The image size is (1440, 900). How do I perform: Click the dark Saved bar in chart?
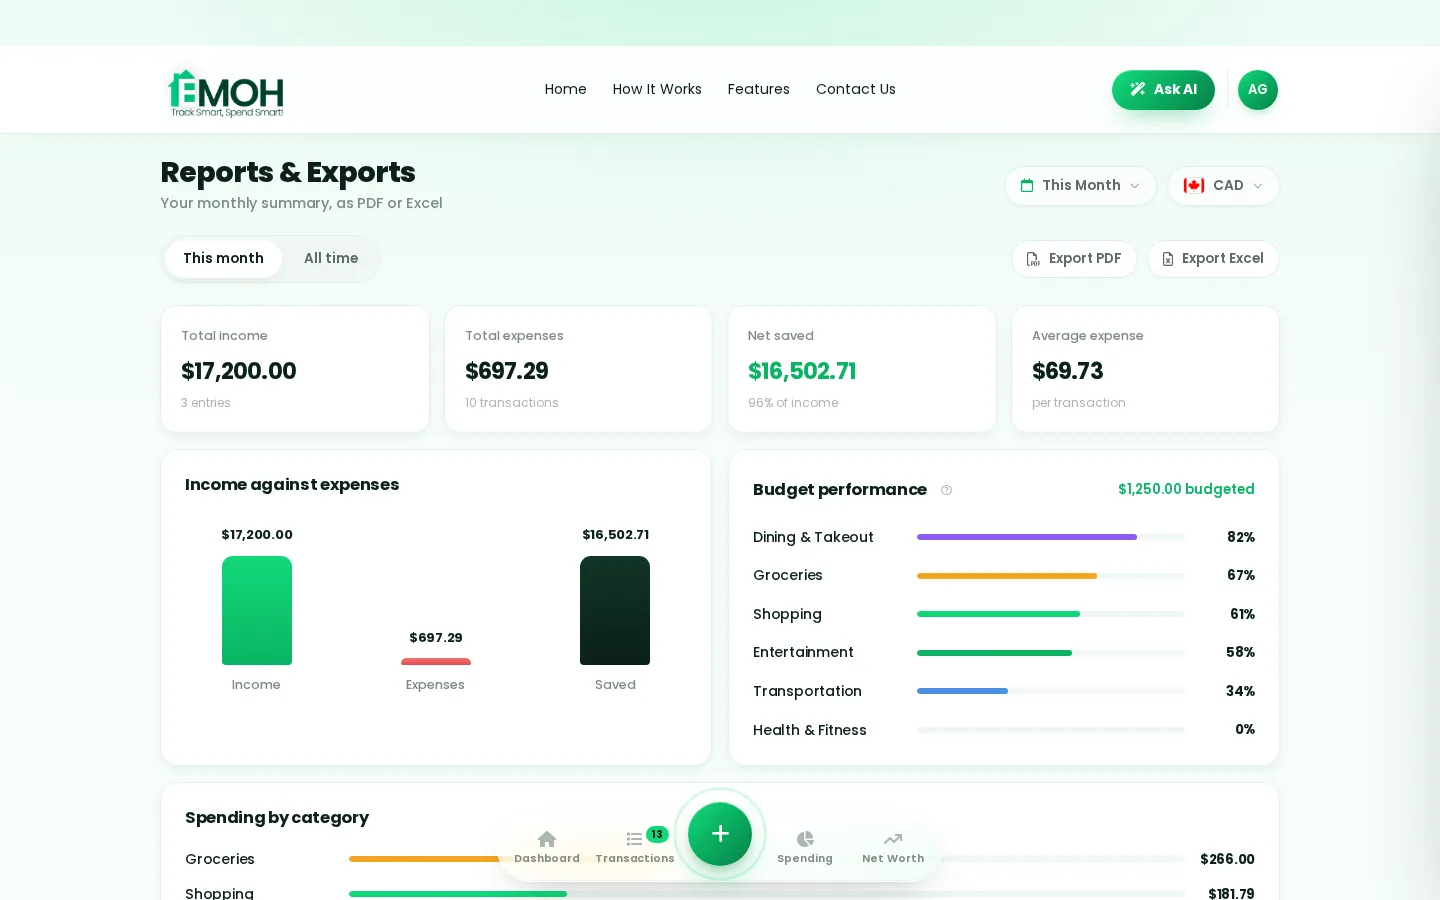(615, 611)
